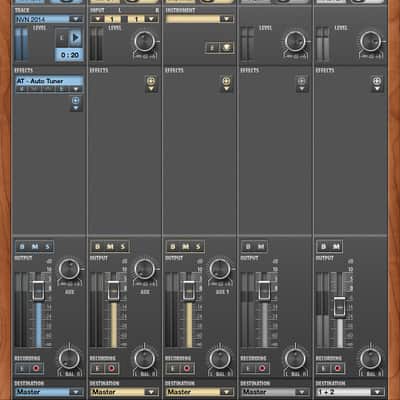Click the blue track output fader handle

[38, 291]
